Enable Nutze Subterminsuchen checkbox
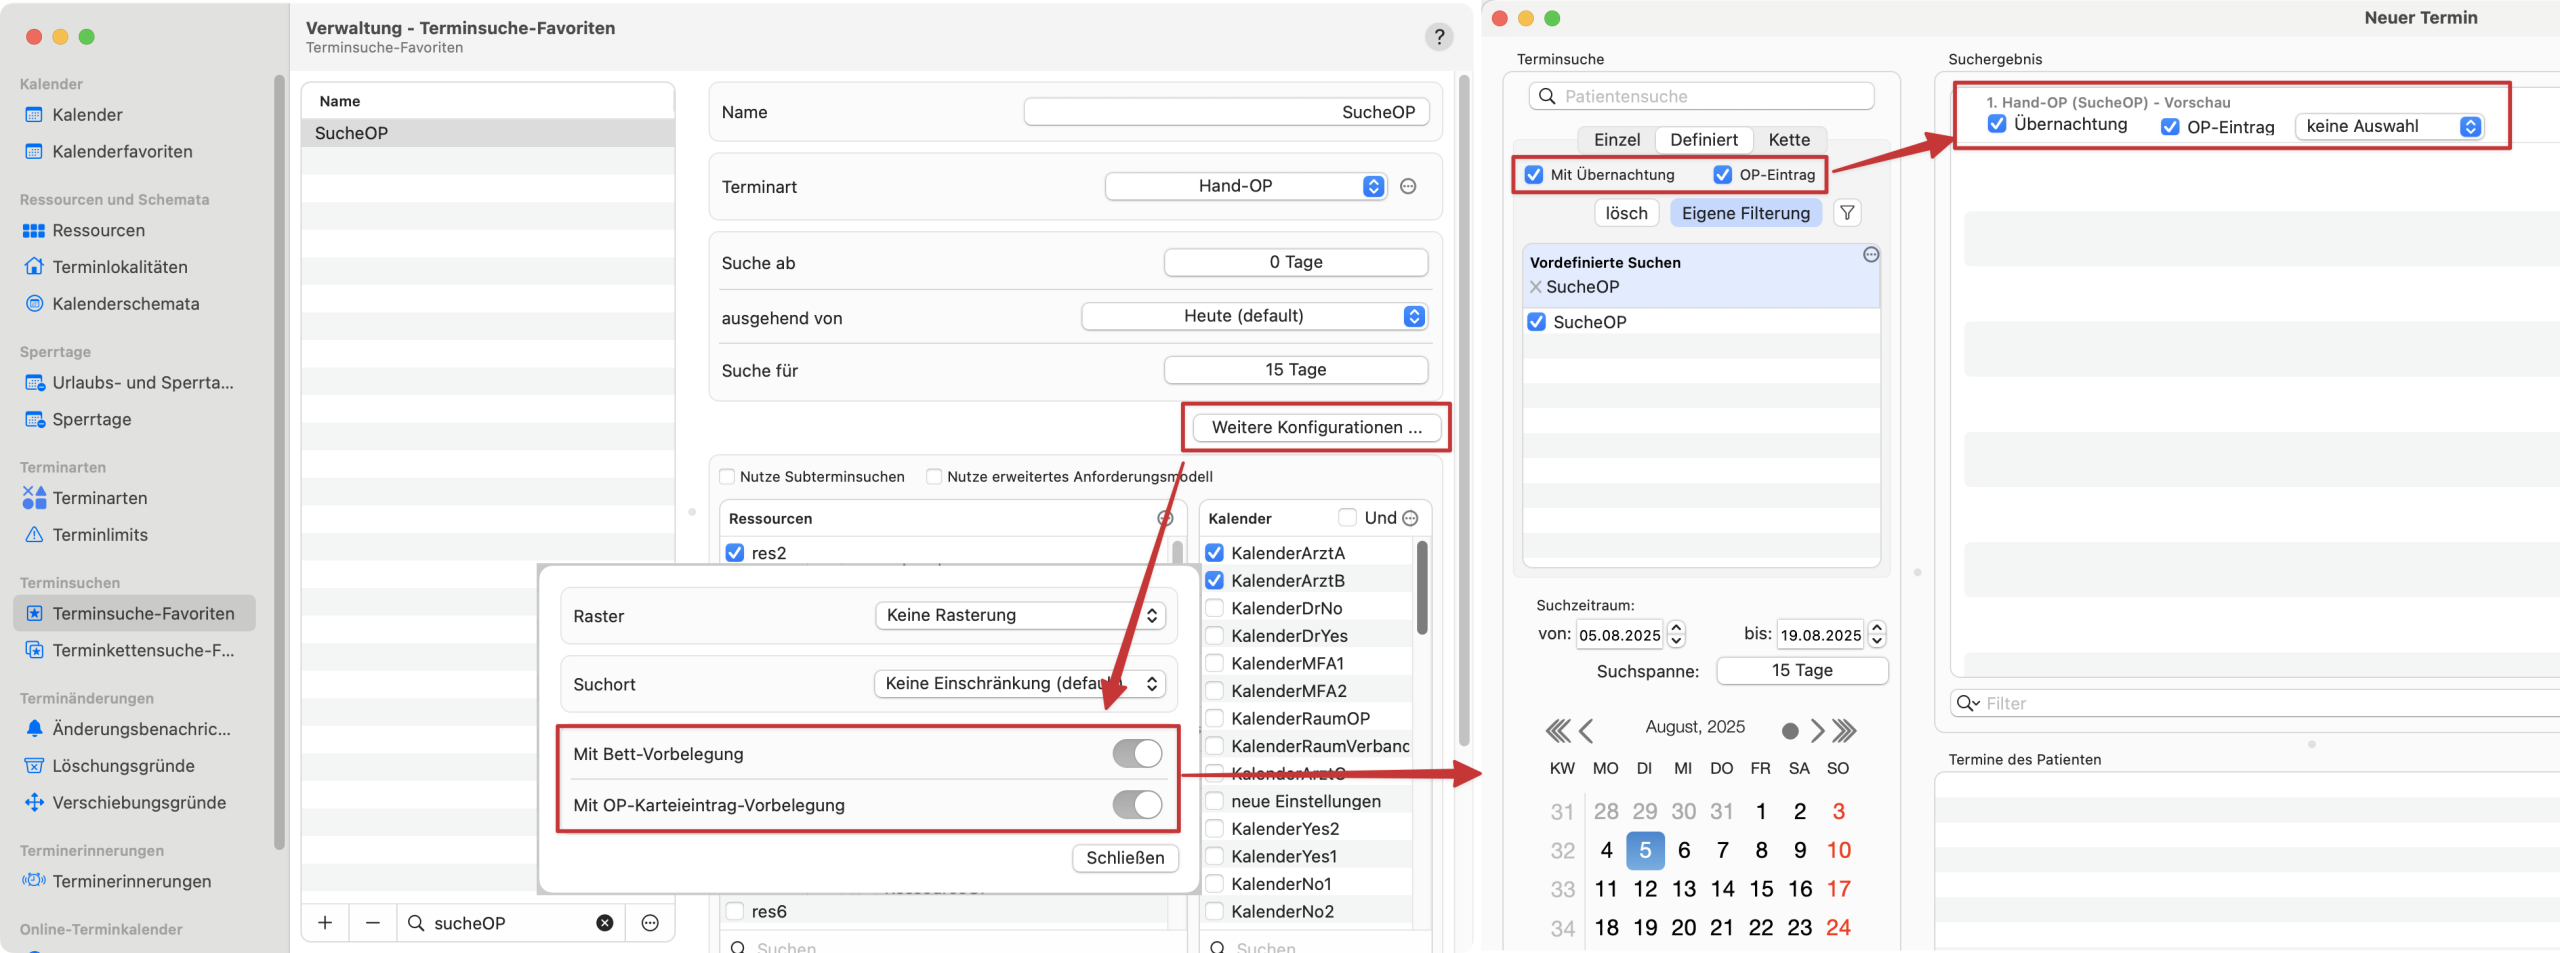The image size is (2560, 953). pyautogui.click(x=728, y=477)
